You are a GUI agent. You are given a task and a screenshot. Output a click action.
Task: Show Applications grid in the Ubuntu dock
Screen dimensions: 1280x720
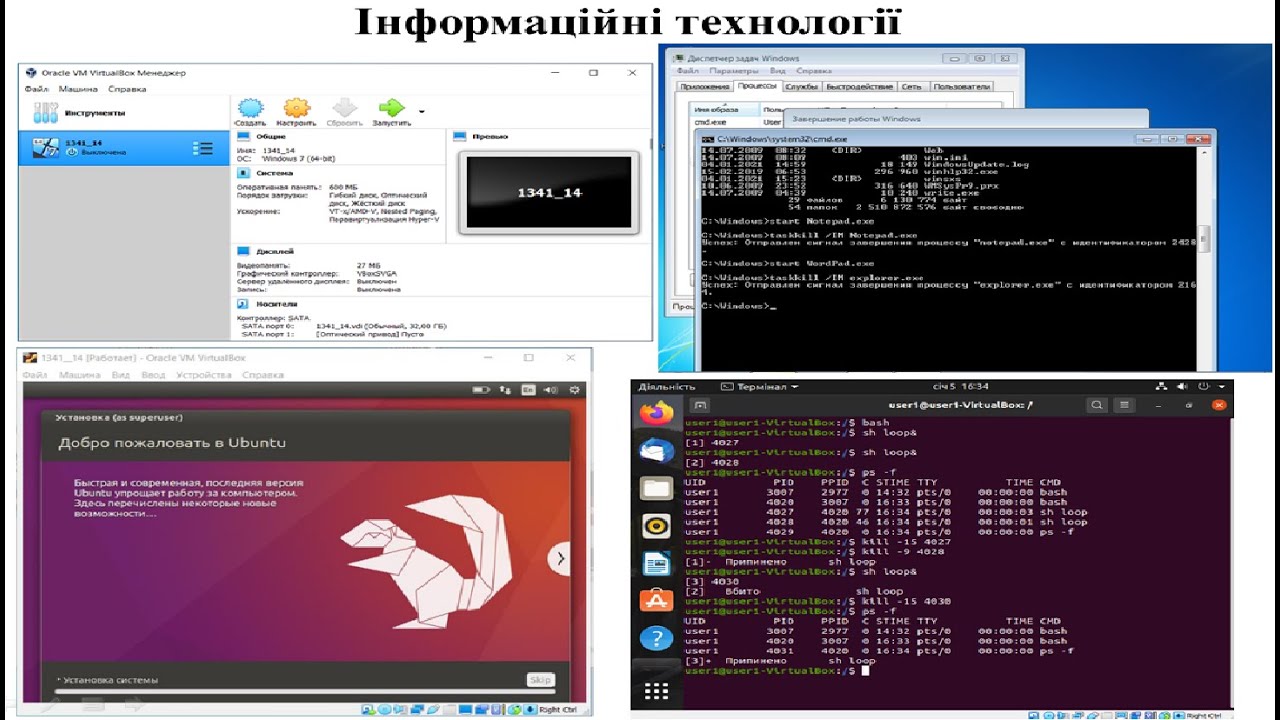point(656,691)
